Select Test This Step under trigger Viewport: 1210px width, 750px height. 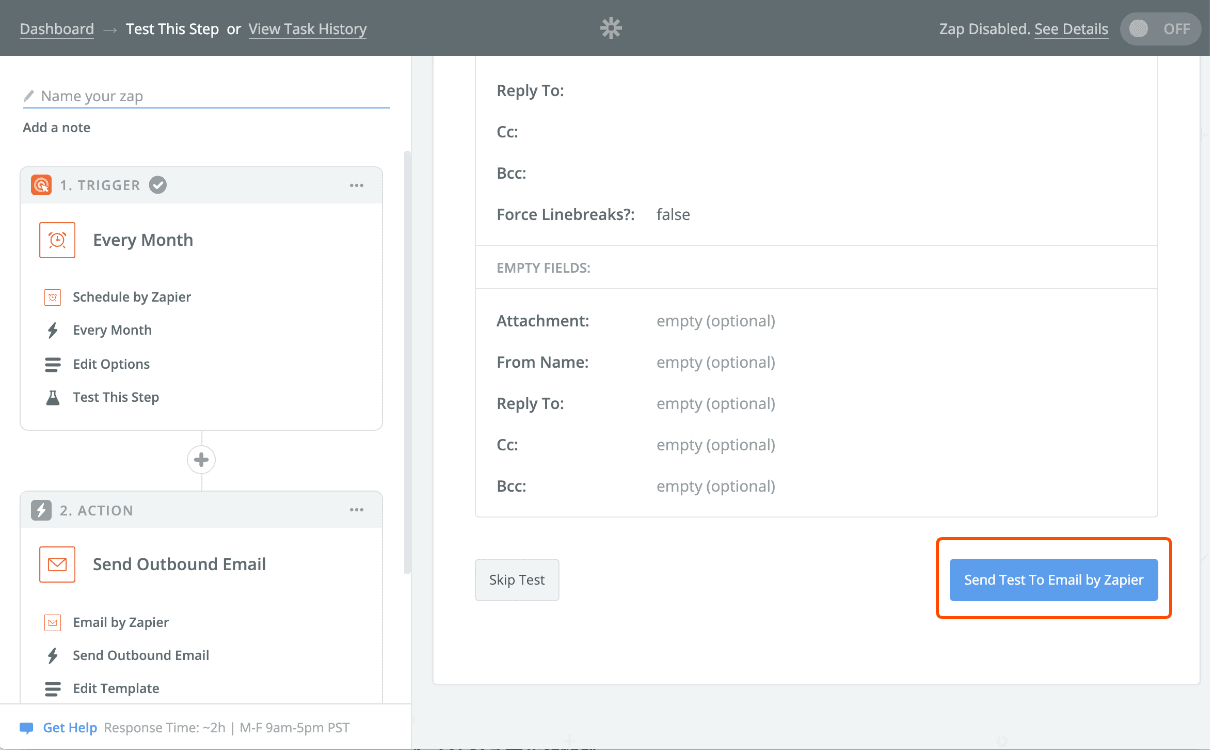pyautogui.click(x=115, y=397)
